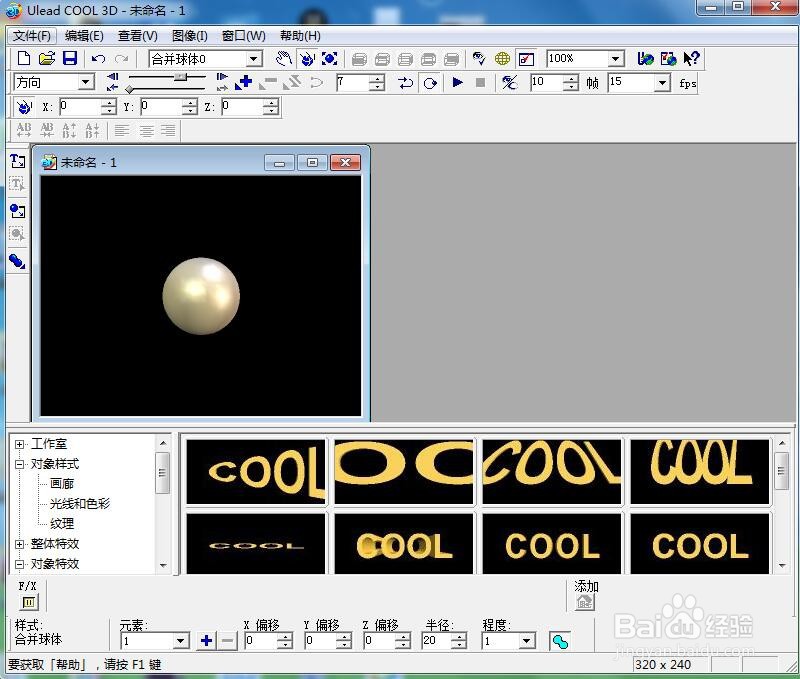Undo the last action
Screen dimensions: 800x679
[98, 59]
